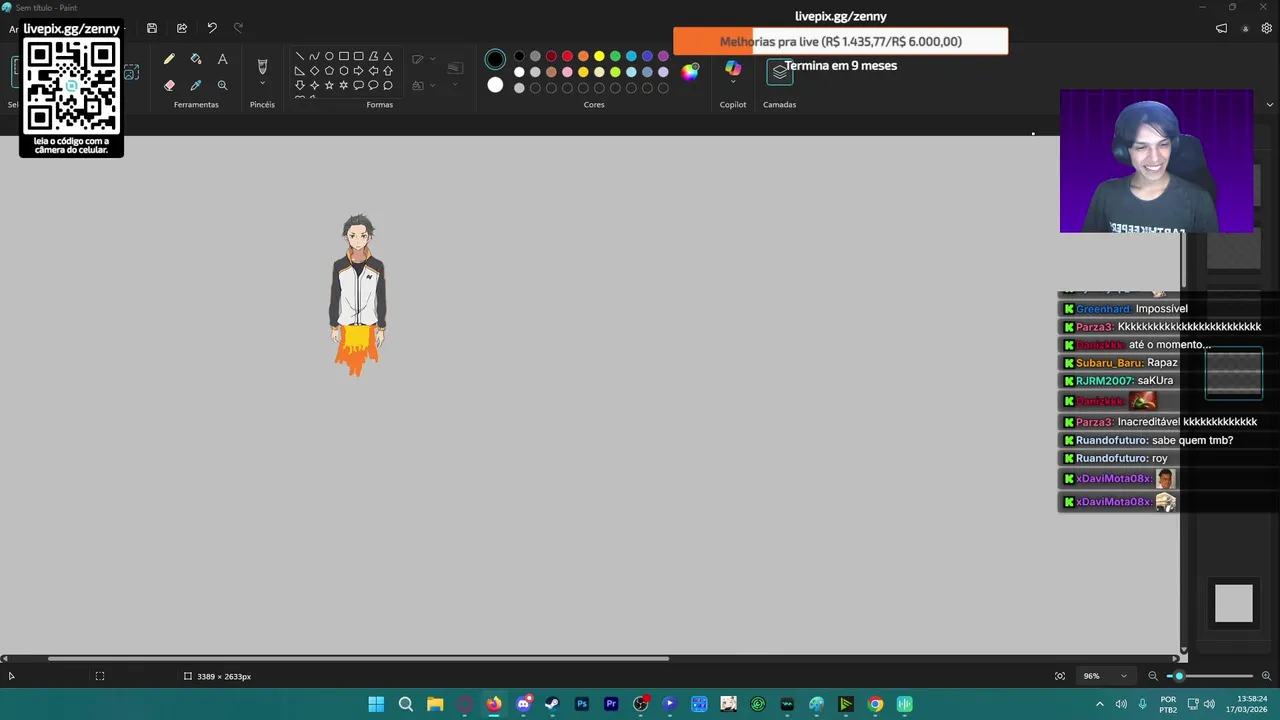1280x720 pixels.
Task: Select the Text tool
Action: click(222, 60)
